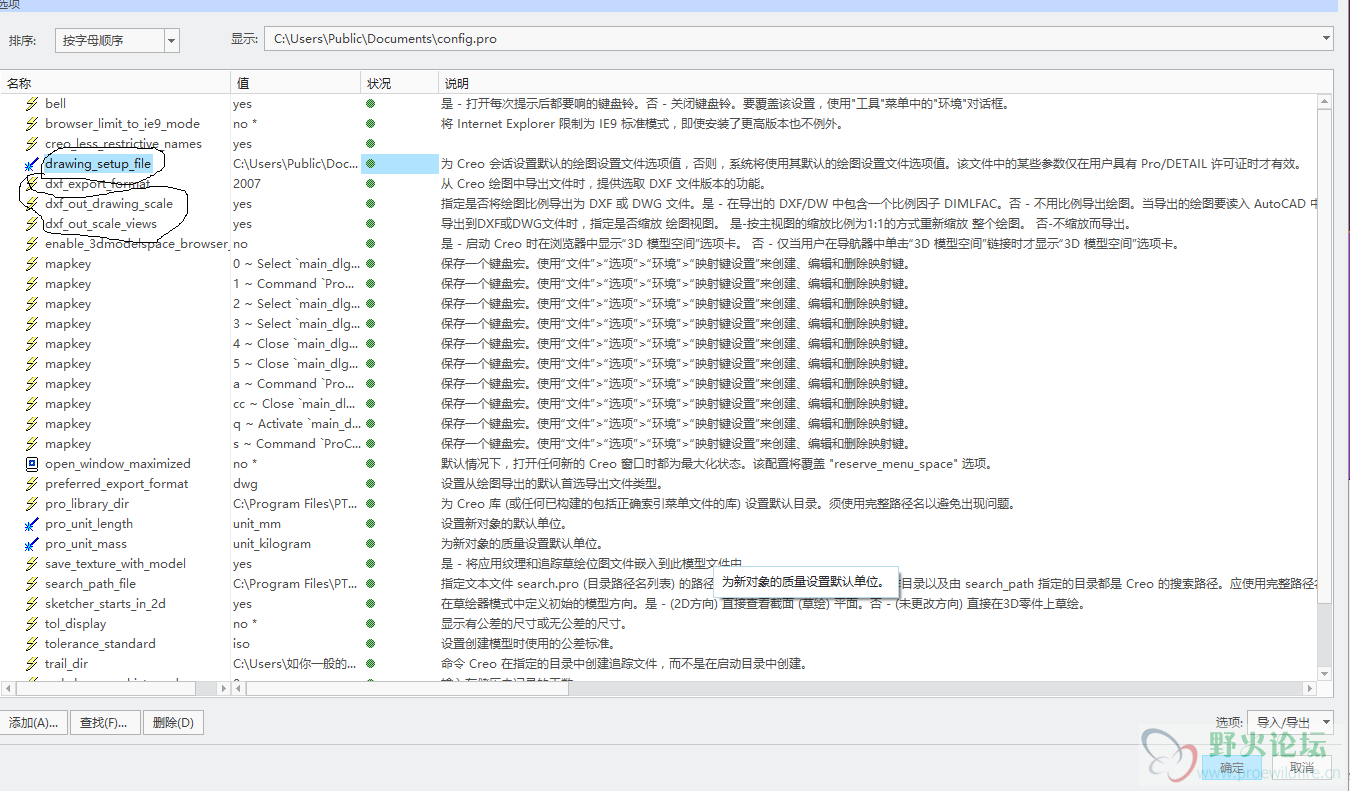Click the lightning icon for browser_limit_to_ie9_mode
Screen dimensions: 1350x791
point(32,124)
